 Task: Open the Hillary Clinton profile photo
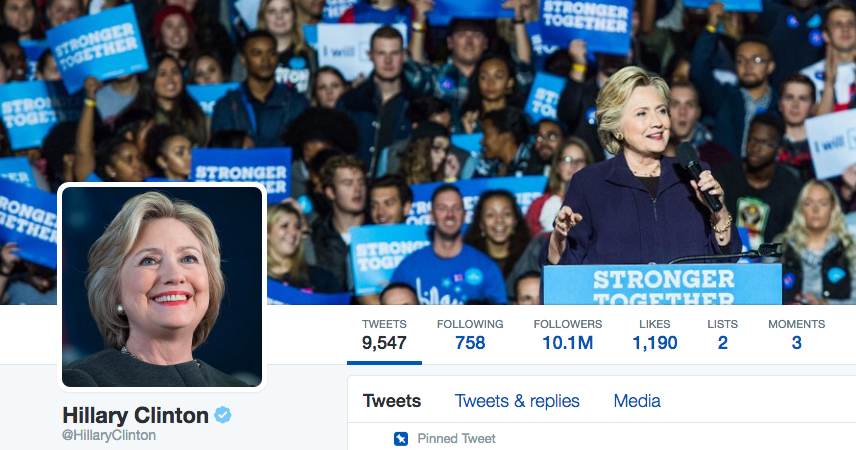tap(162, 287)
